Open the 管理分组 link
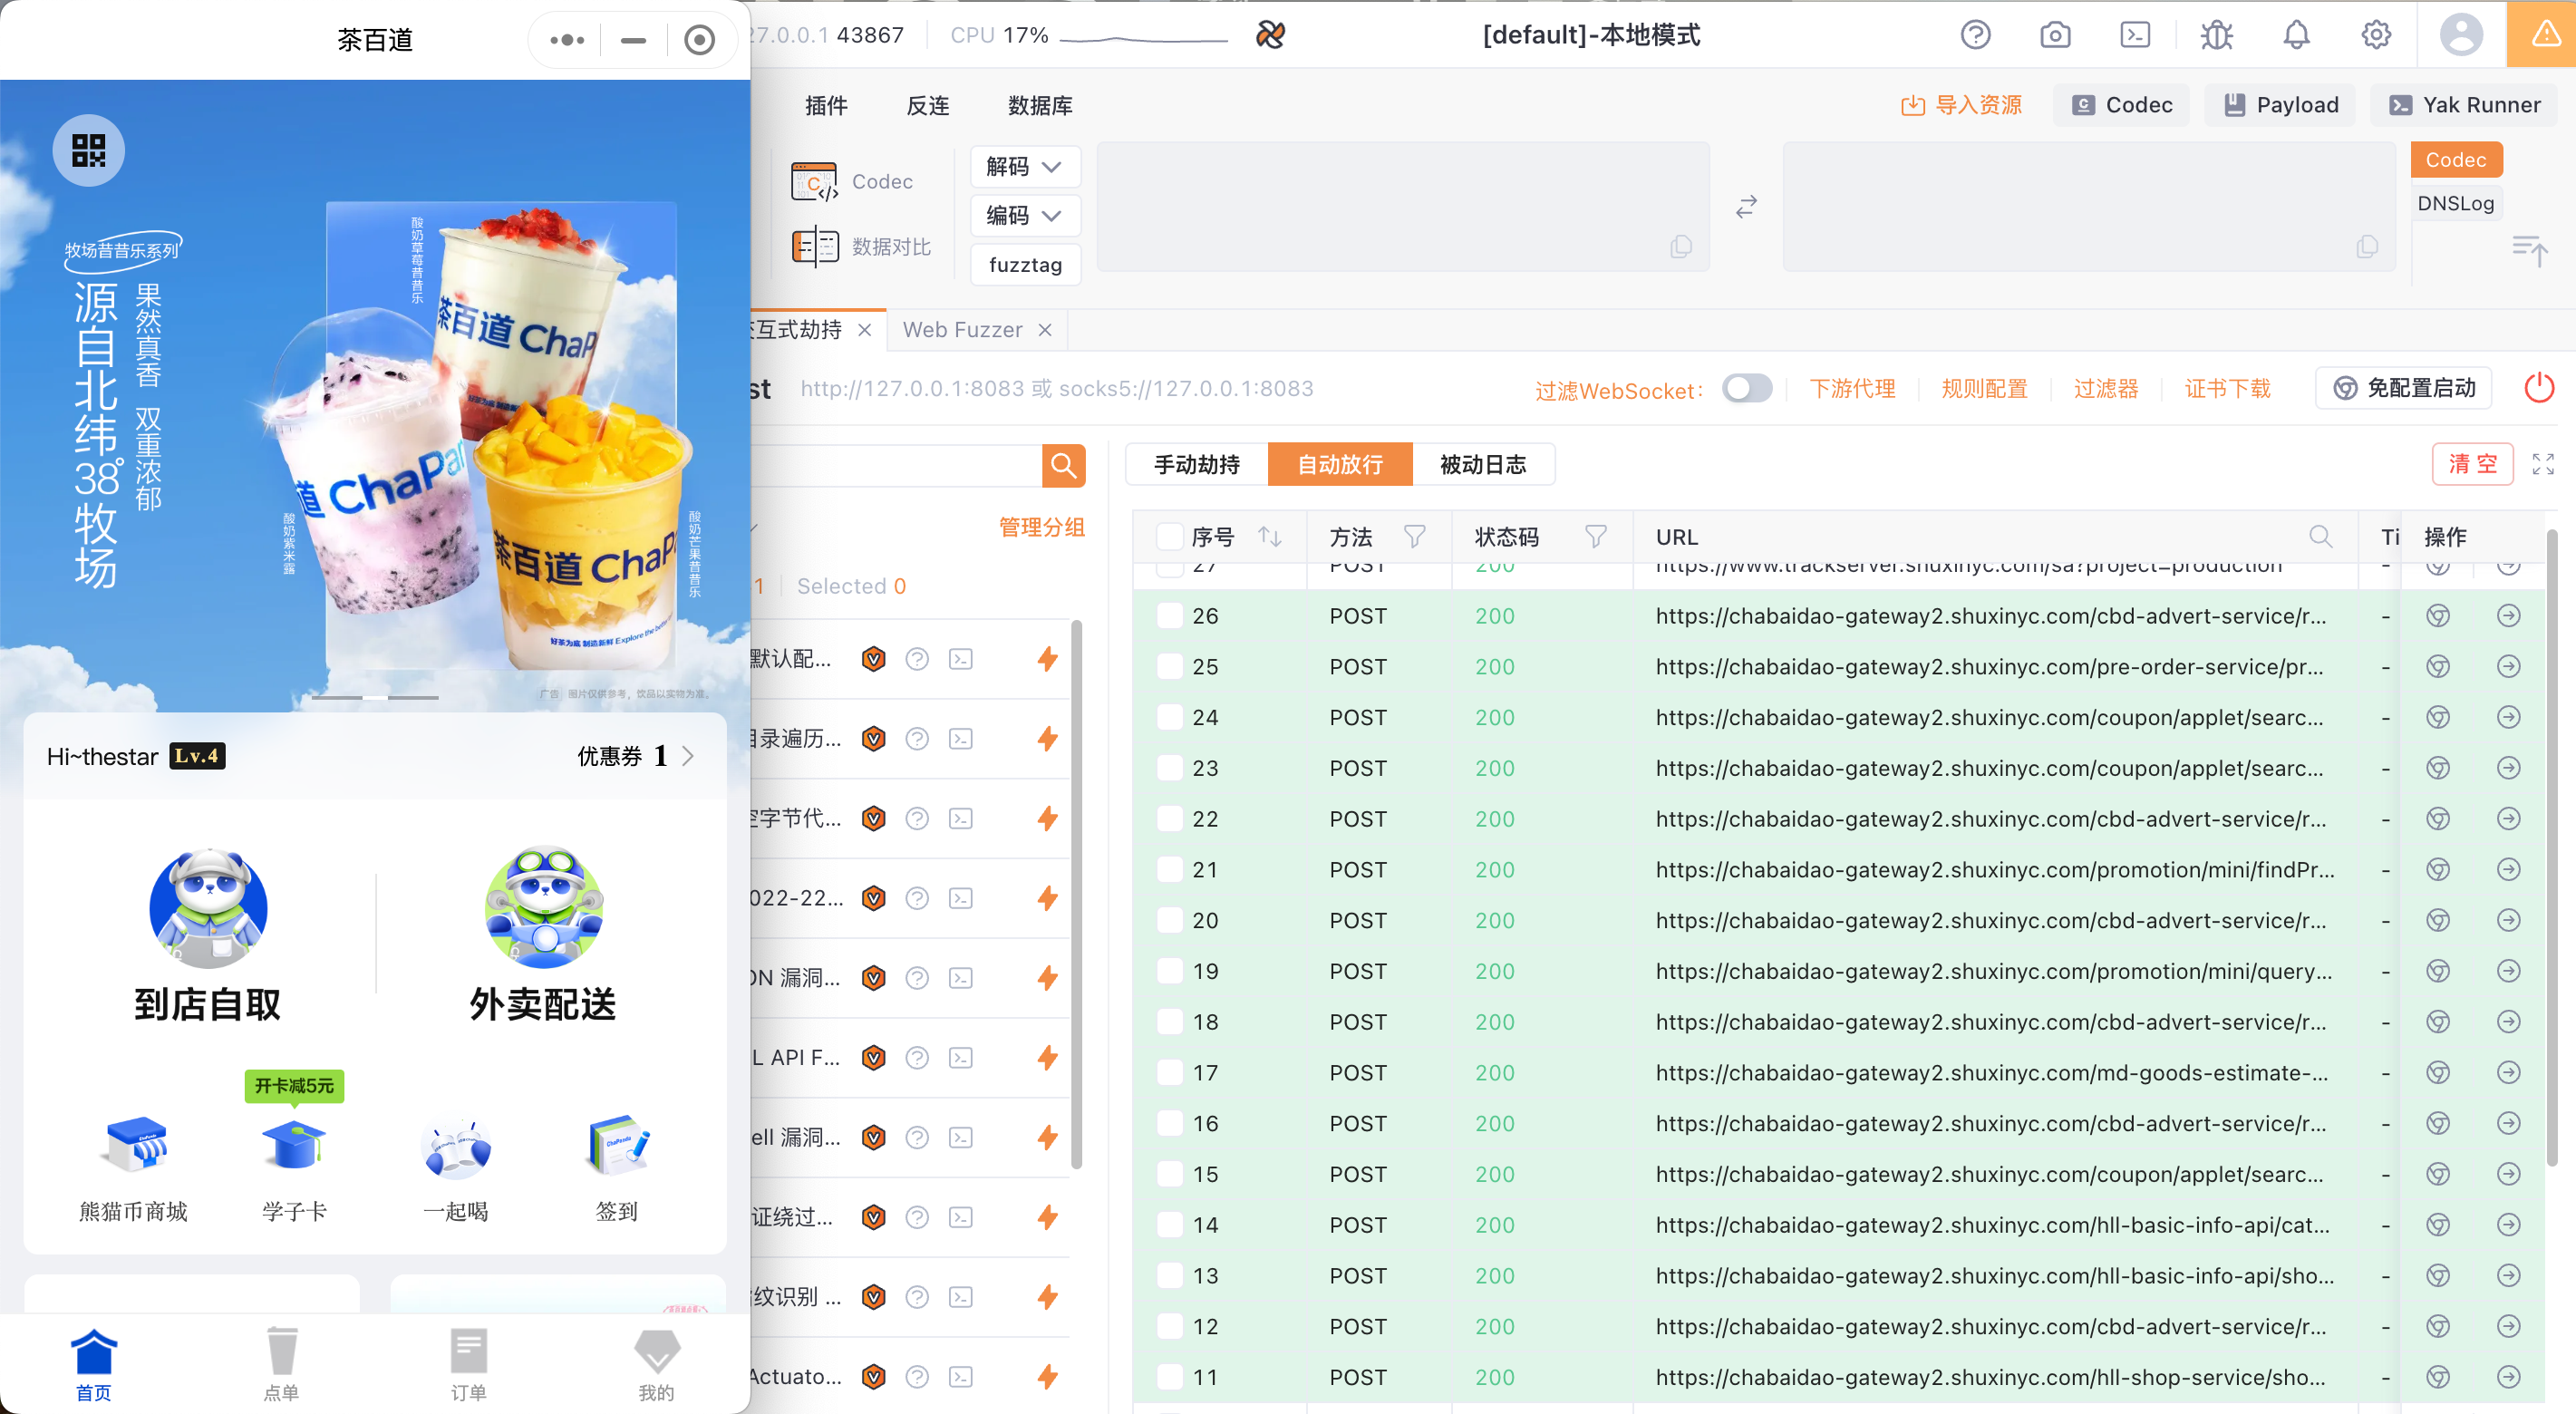The height and width of the screenshot is (1414, 2576). [x=1042, y=527]
